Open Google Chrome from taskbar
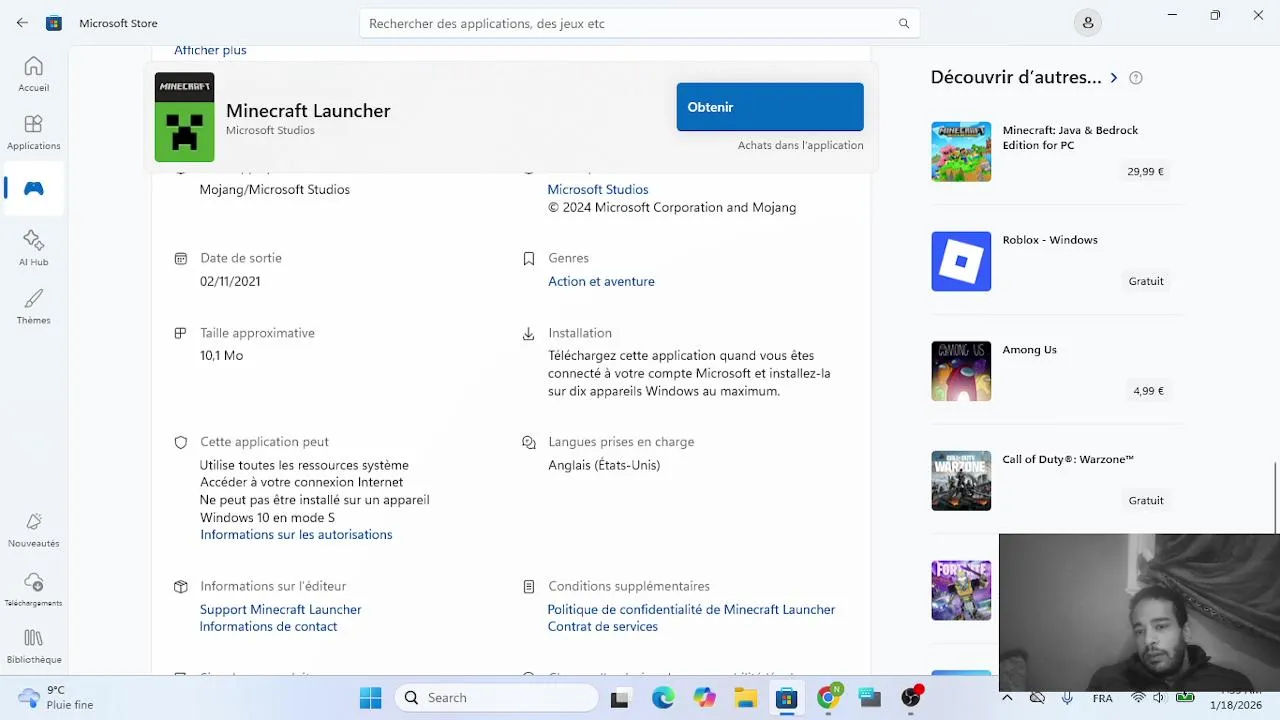The width and height of the screenshot is (1280, 720). (828, 698)
